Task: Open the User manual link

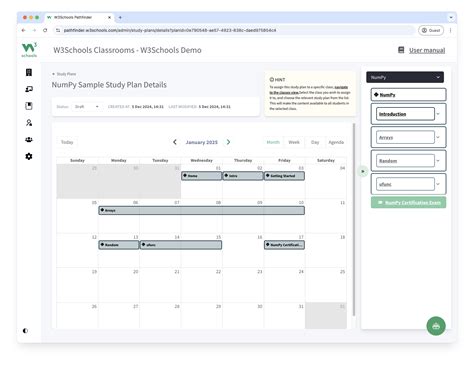Action: [x=427, y=50]
